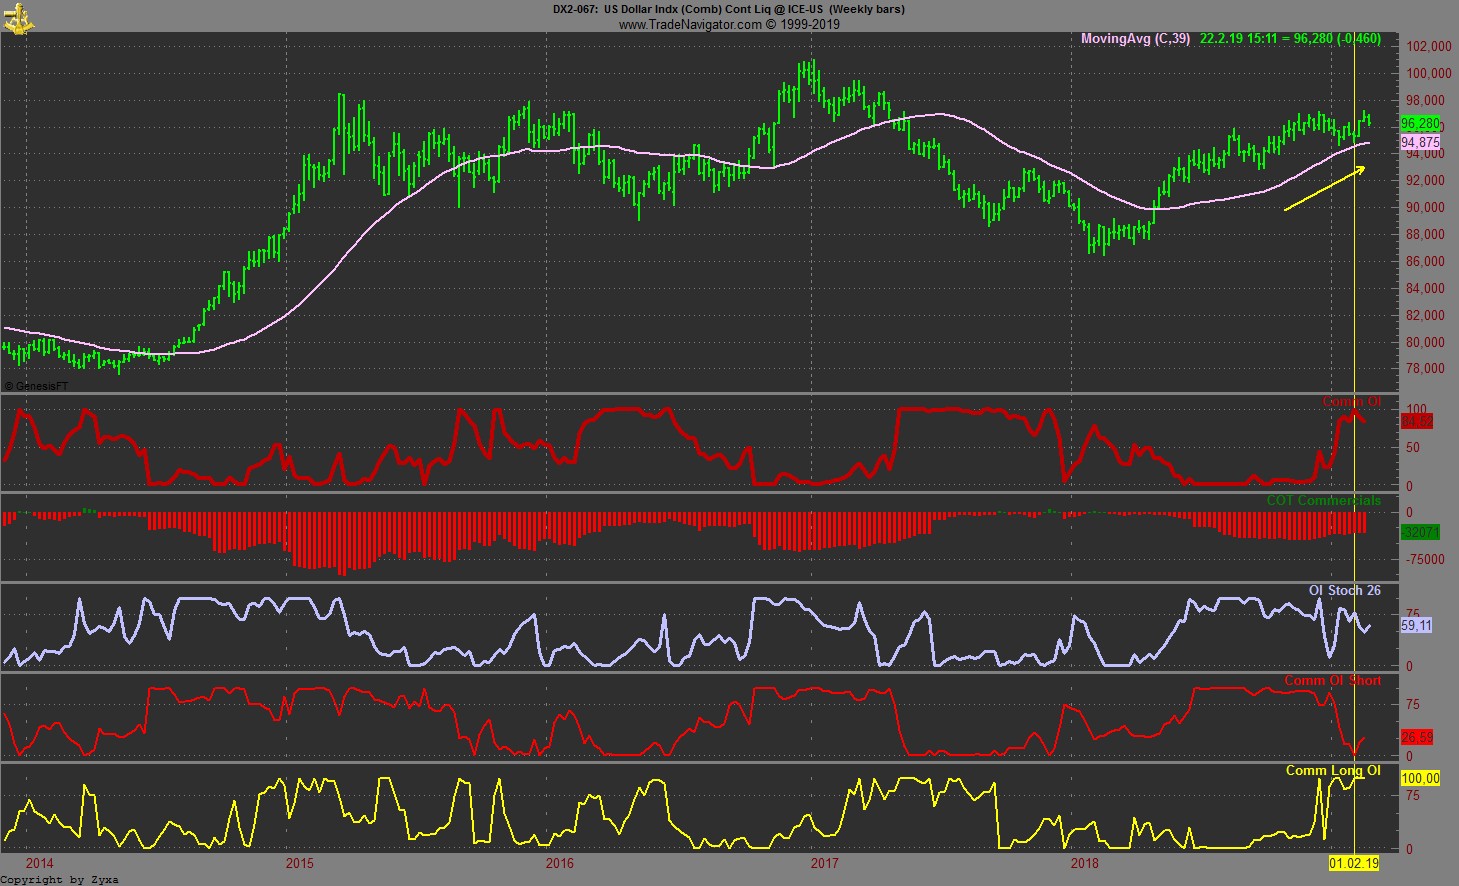Click the 2017 label on time axis

tap(824, 863)
